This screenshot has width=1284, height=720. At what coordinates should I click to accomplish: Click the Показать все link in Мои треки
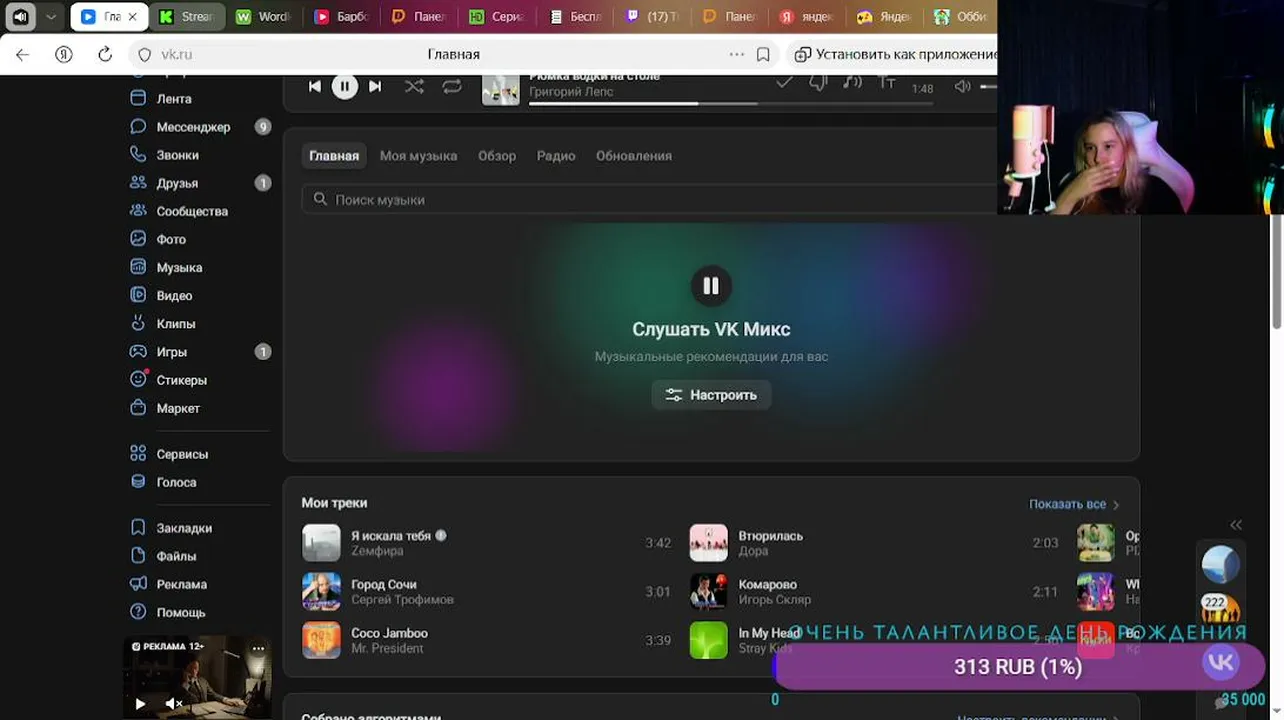[1074, 504]
